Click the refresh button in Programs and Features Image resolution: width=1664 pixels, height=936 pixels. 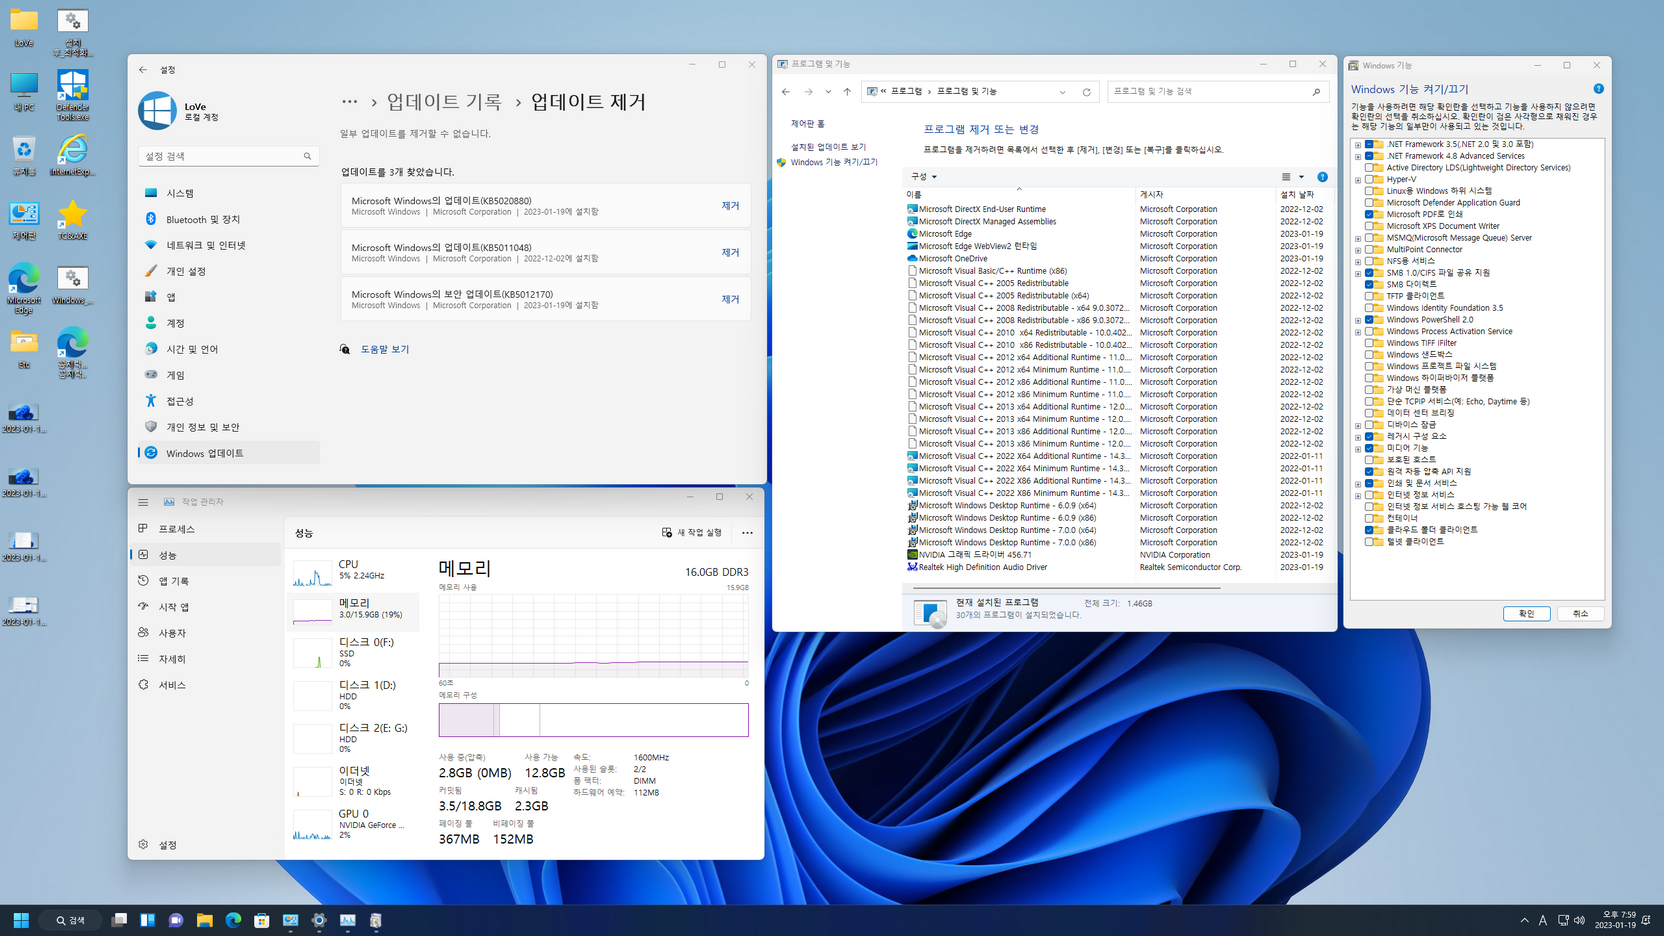click(x=1087, y=92)
